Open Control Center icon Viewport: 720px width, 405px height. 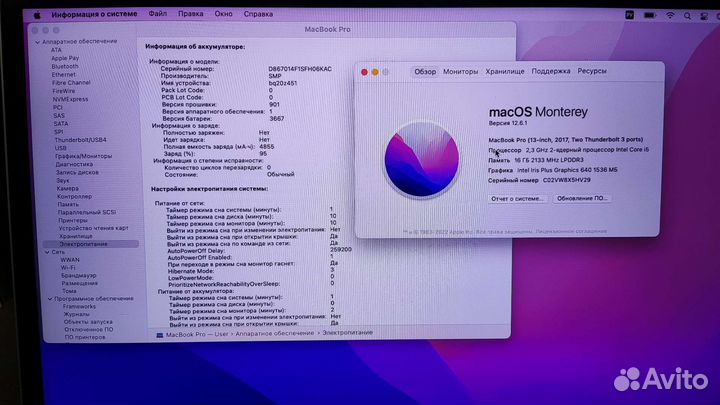coord(704,16)
